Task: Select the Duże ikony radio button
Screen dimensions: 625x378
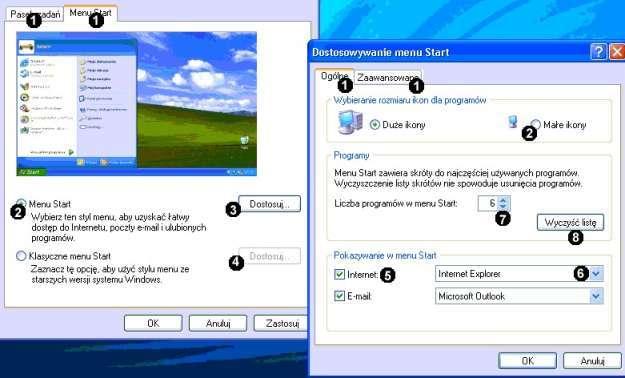Action: (375, 125)
